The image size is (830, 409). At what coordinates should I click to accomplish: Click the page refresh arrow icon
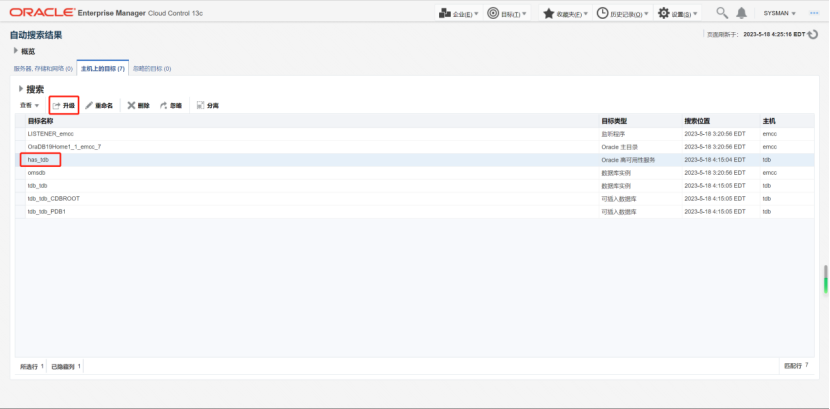tap(814, 34)
